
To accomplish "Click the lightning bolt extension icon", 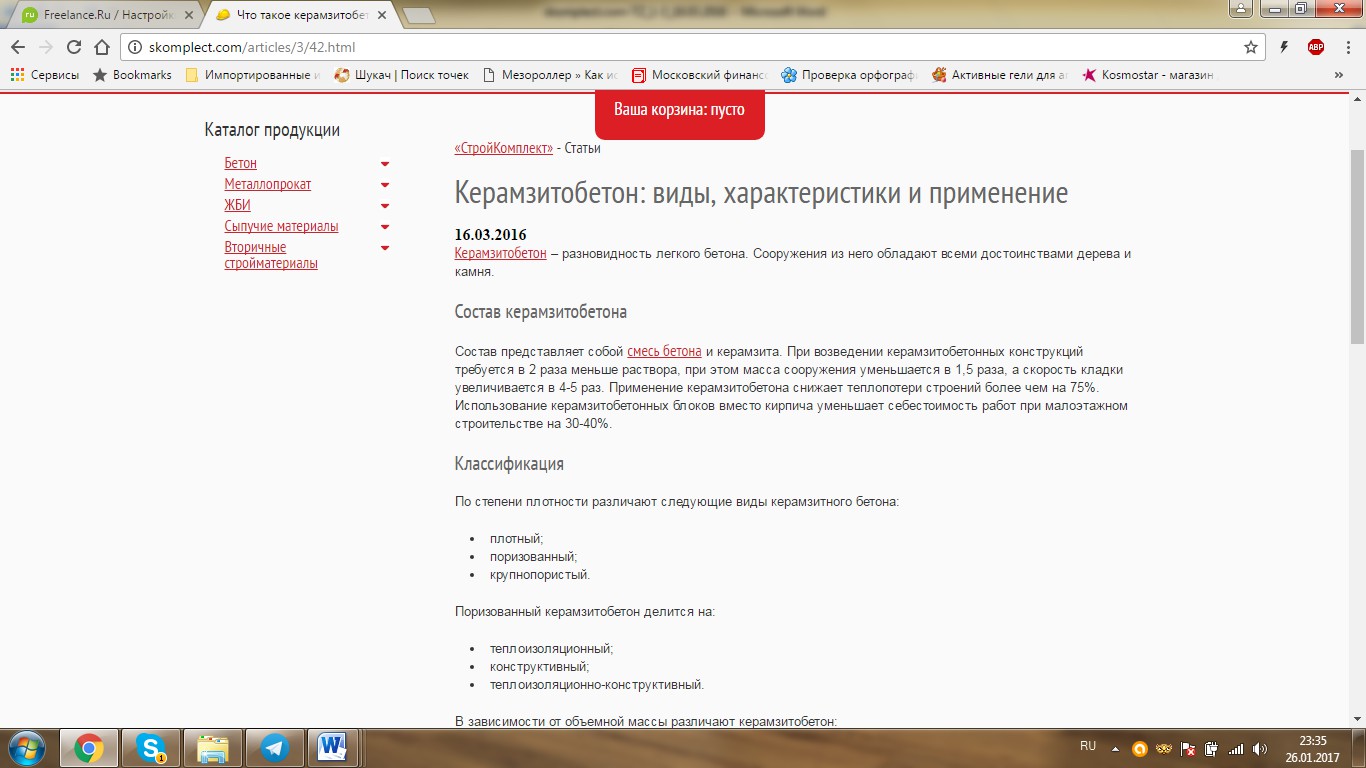I will 1285,47.
